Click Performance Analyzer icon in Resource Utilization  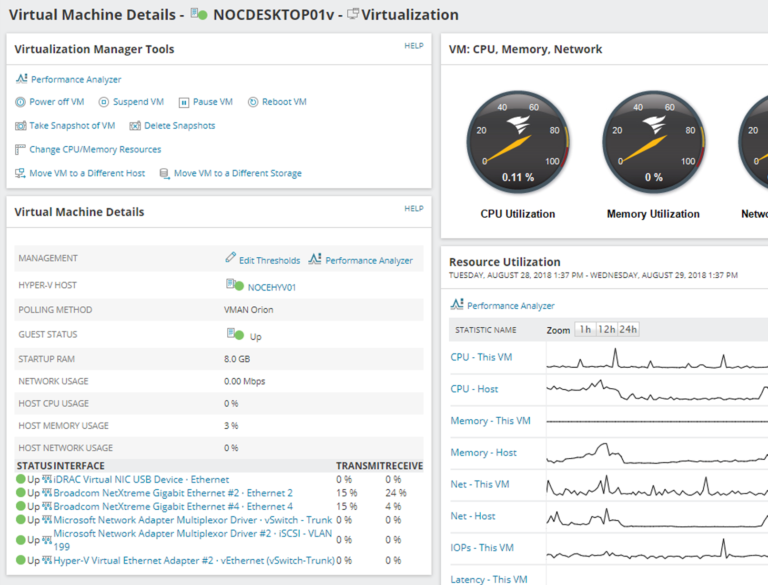[456, 304]
